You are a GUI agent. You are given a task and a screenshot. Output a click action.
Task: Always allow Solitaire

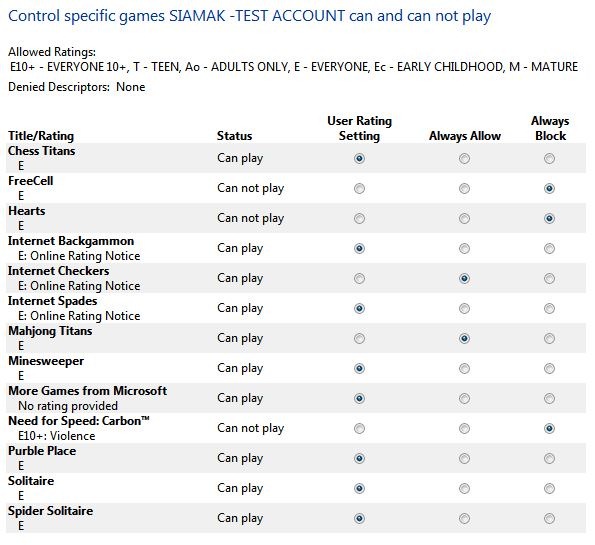point(464,488)
